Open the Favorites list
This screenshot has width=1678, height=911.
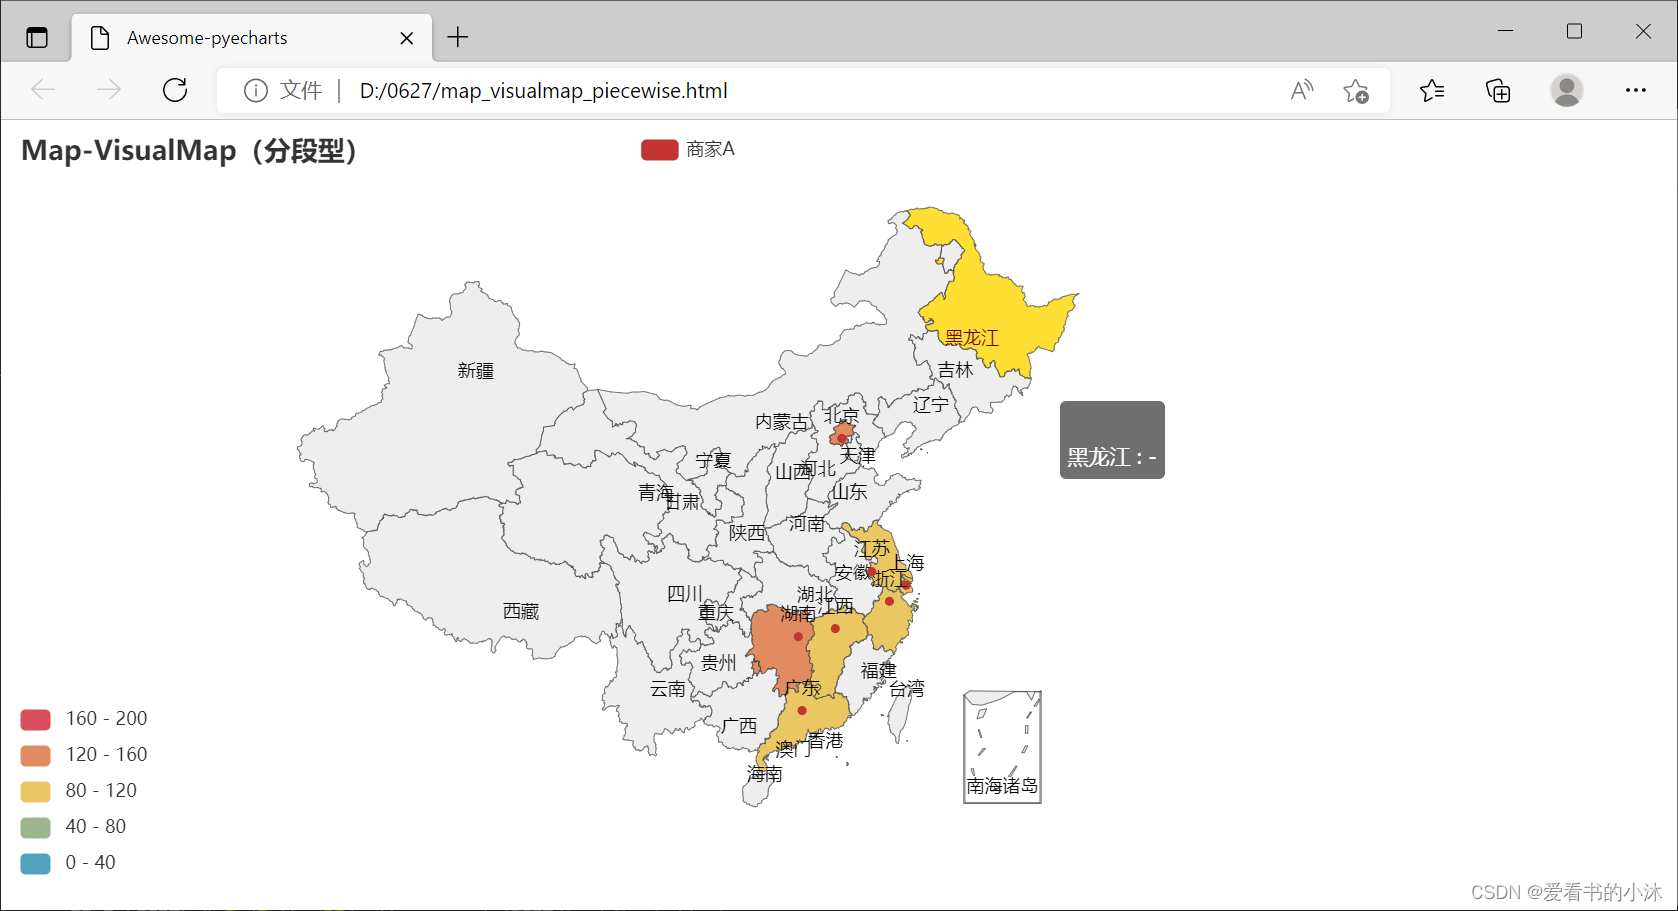1432,91
